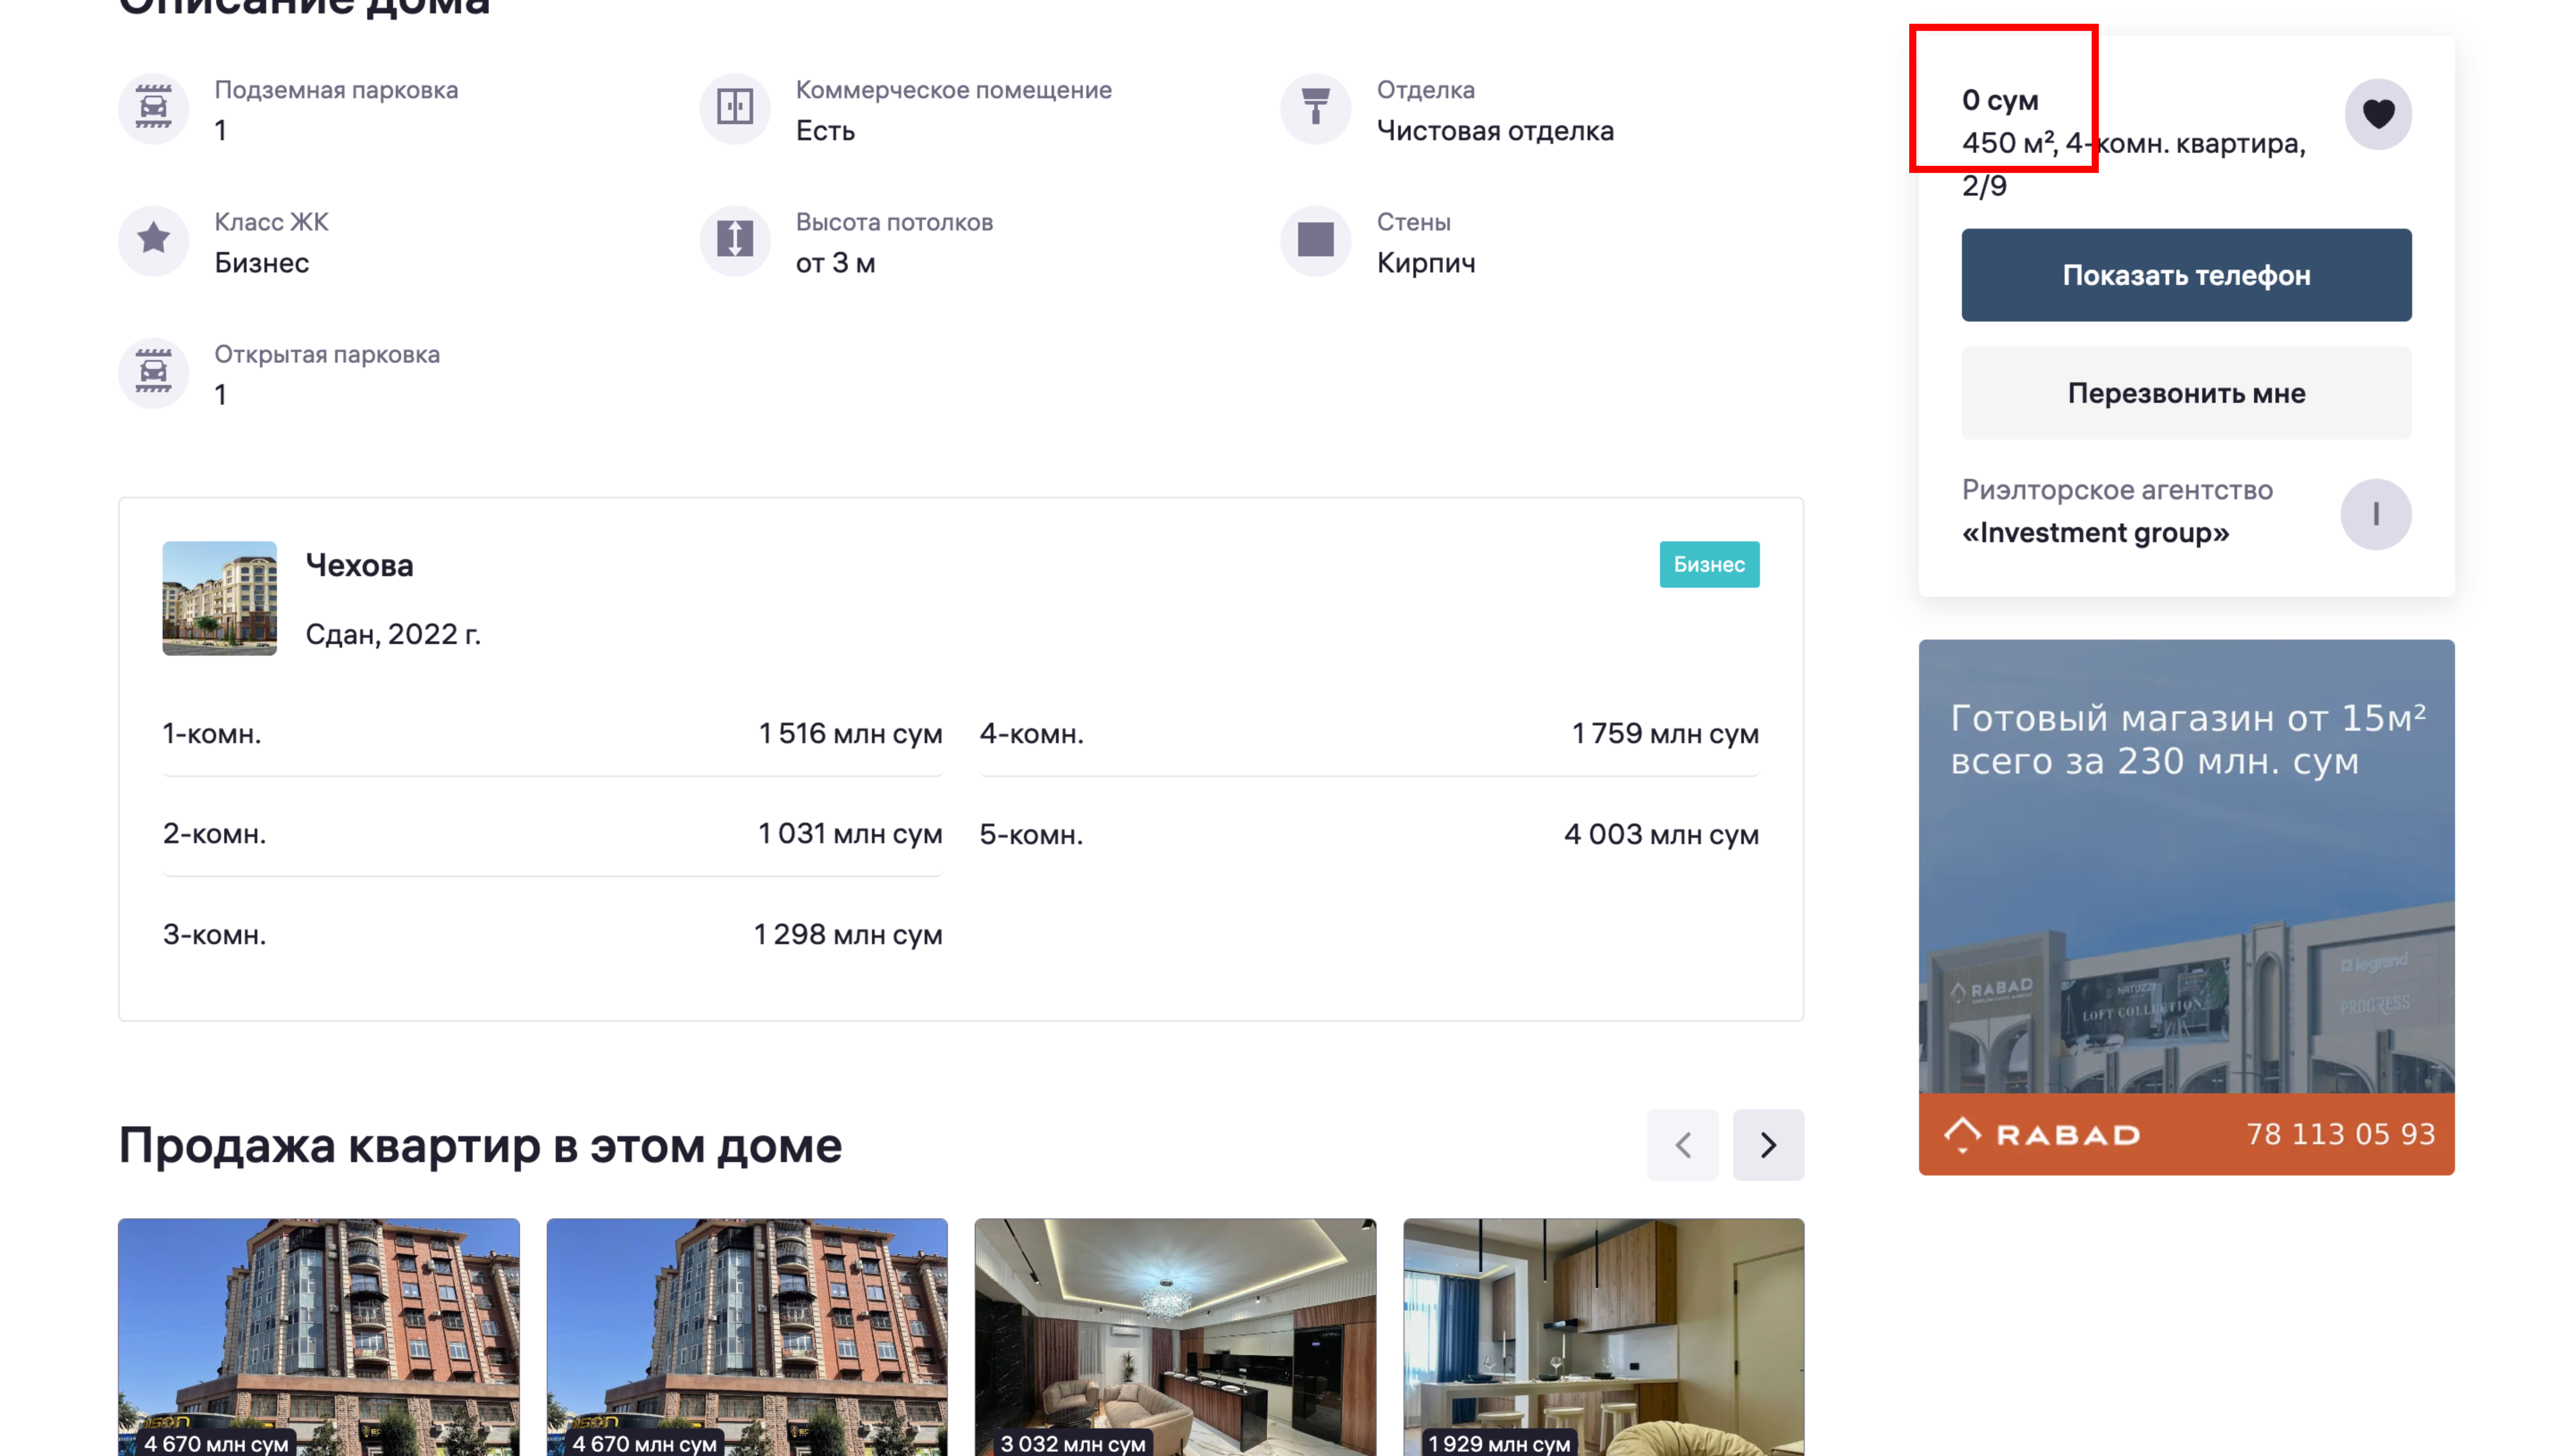
Task: Click the Бизнес class badge
Action: coord(1708,565)
